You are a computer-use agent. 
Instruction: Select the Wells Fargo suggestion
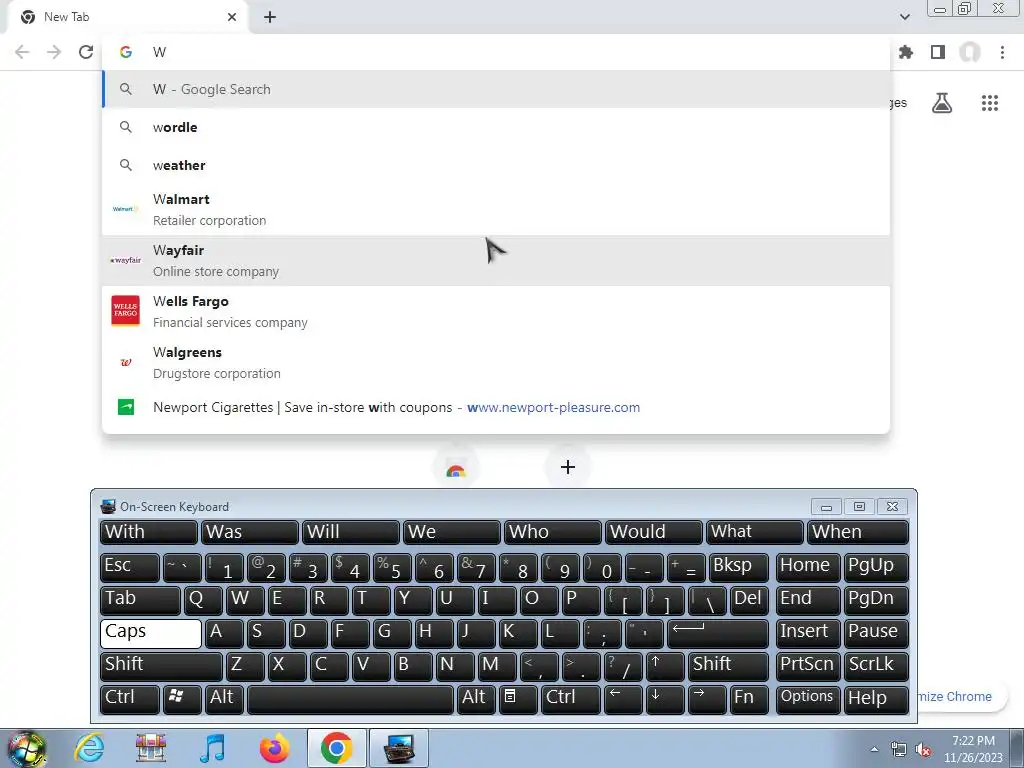[x=496, y=312]
